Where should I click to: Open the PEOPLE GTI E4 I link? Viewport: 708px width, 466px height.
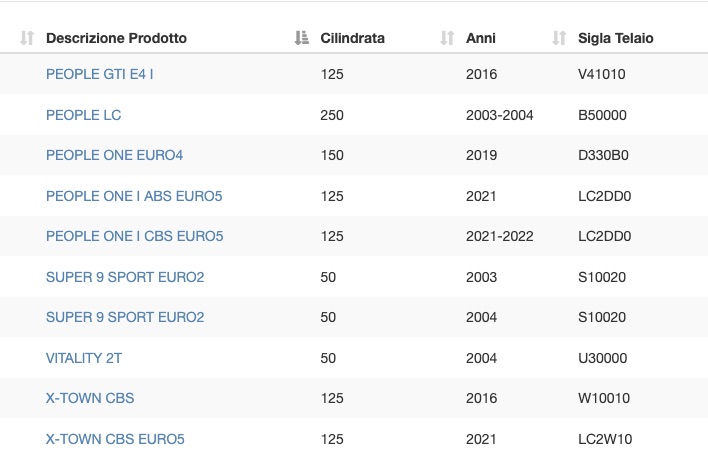coord(100,74)
